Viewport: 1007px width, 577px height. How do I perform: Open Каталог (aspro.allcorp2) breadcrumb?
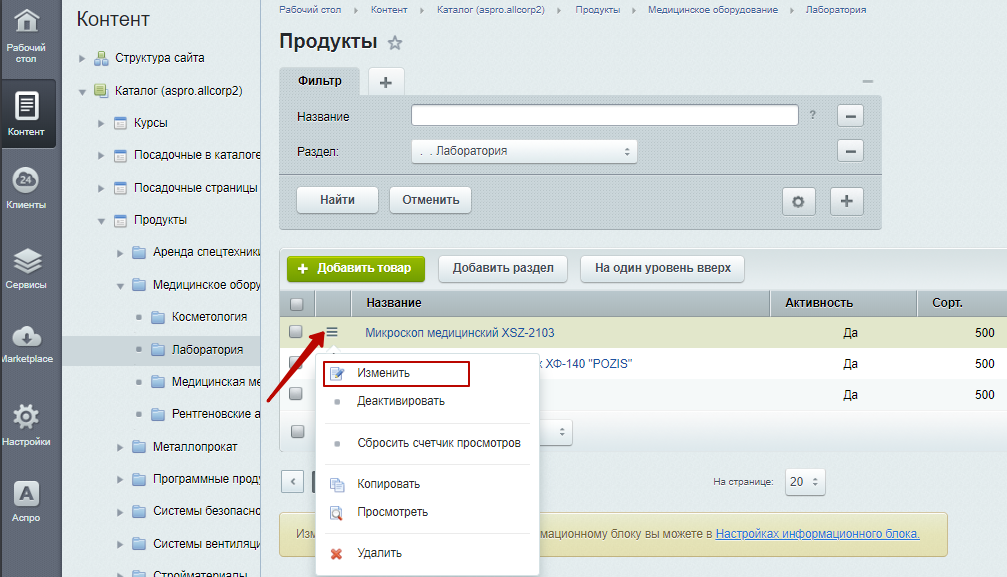[490, 10]
